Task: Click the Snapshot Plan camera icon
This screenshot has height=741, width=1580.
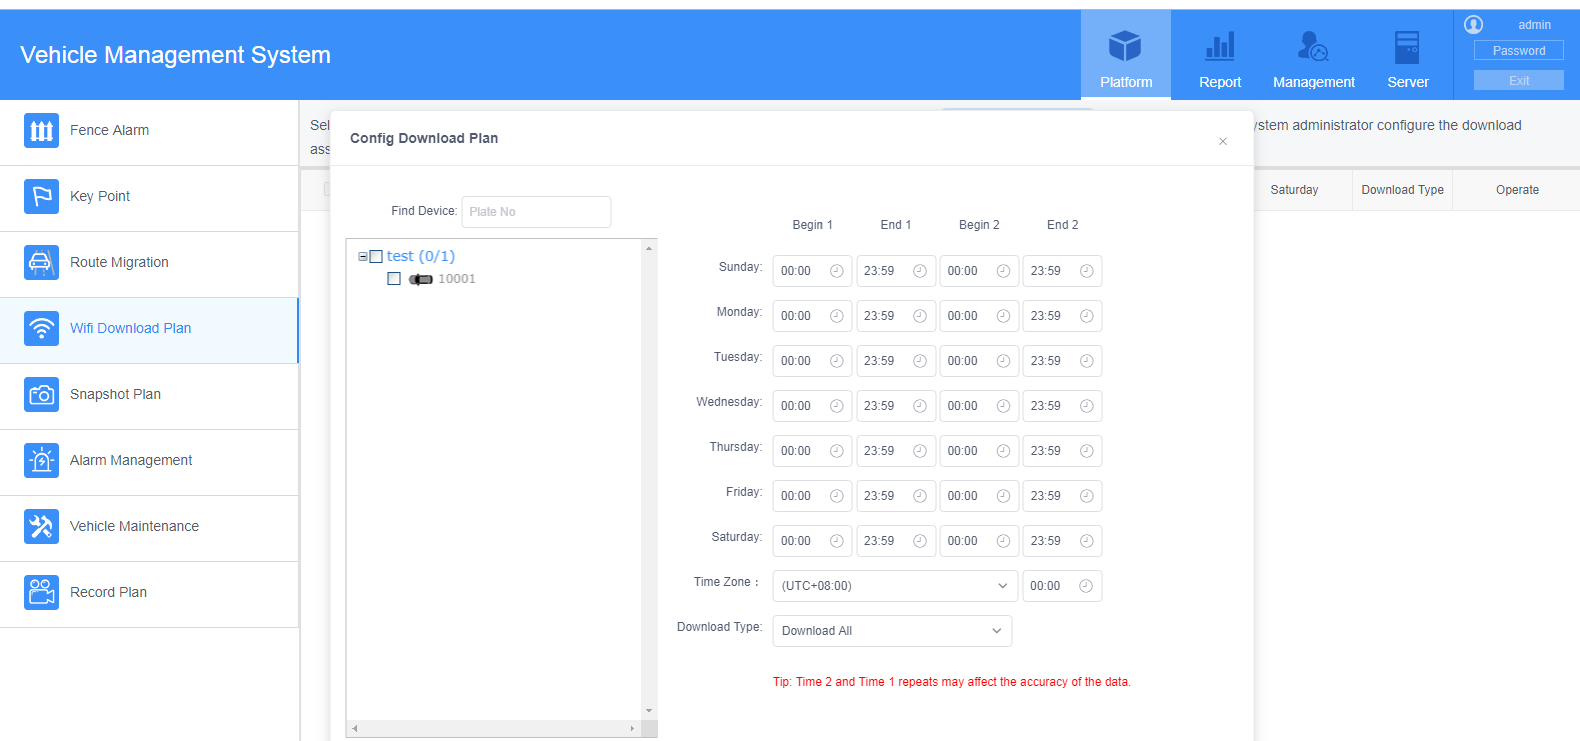Action: pyautogui.click(x=41, y=394)
